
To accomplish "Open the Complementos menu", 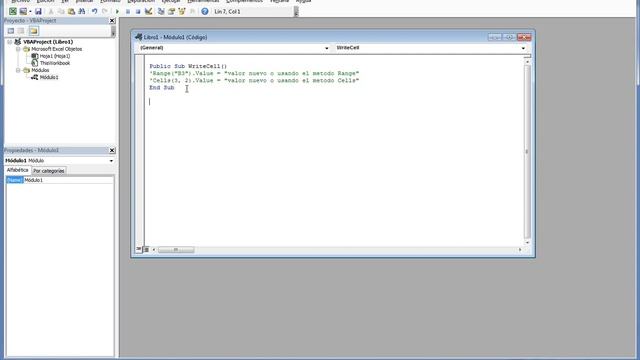I will click(244, 1).
